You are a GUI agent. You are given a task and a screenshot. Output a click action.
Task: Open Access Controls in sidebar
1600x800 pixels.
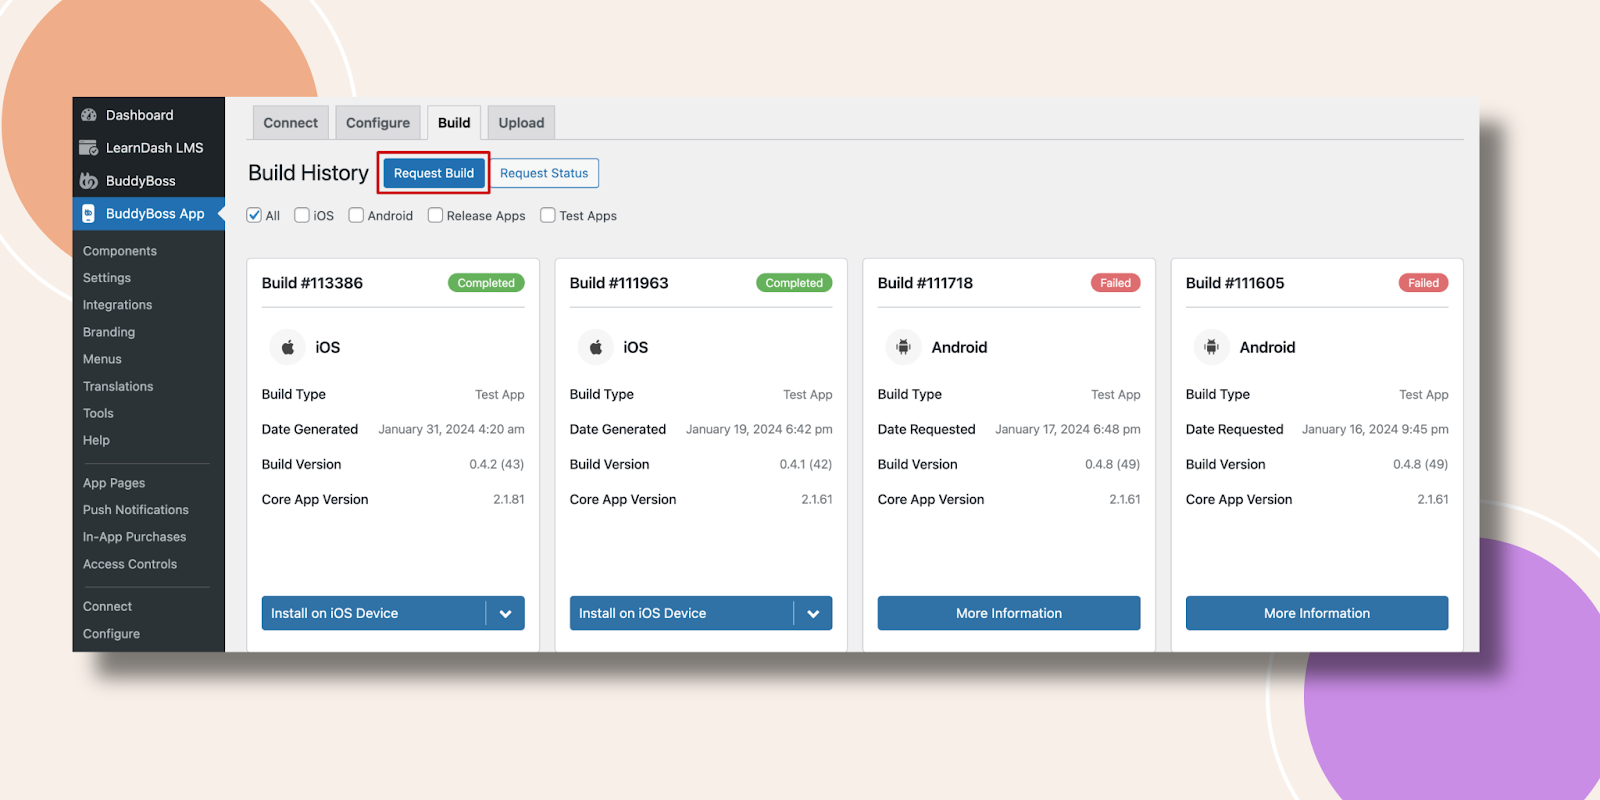(x=130, y=564)
